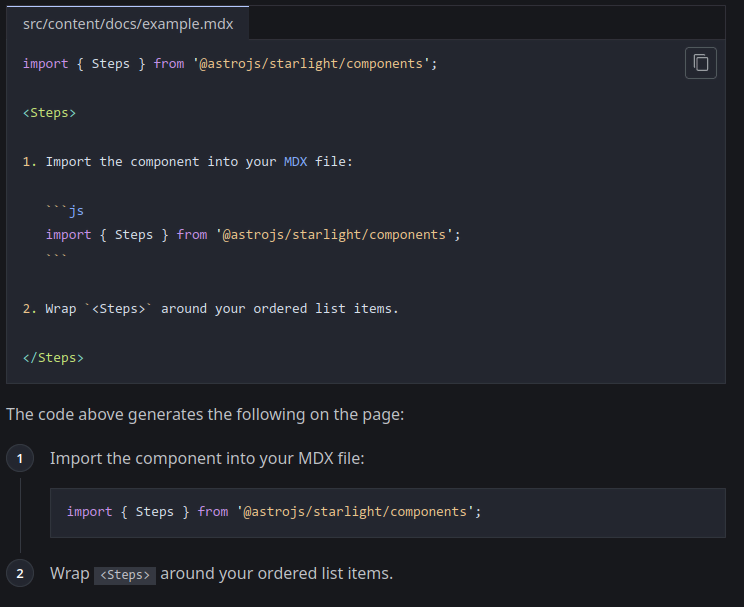Select the src/content/docs/example.mdx file tab
This screenshot has width=744, height=607.
[x=128, y=23]
